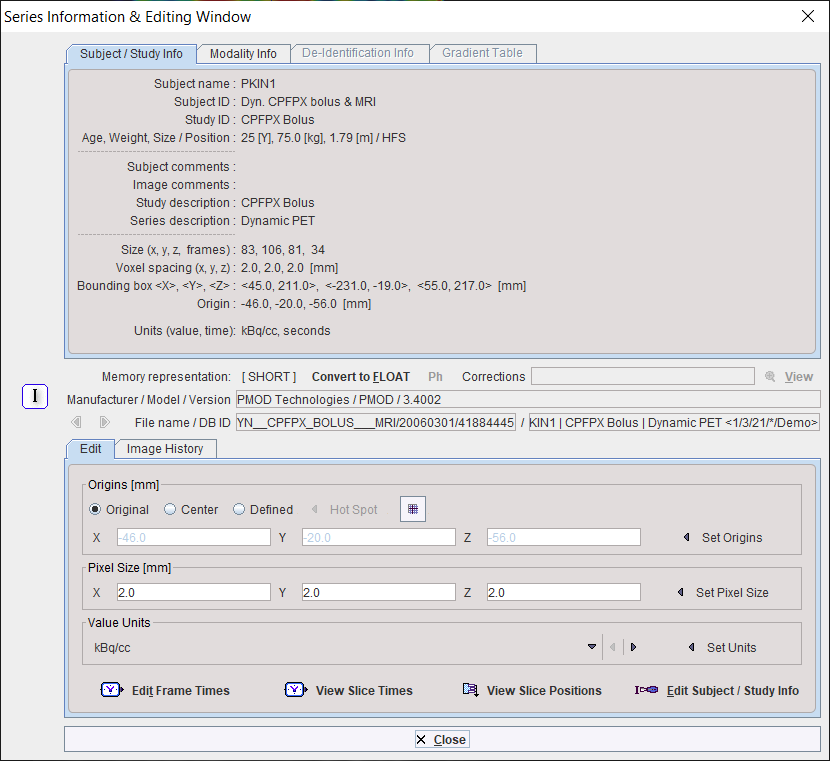This screenshot has width=830, height=761.
Task: Click the Origins X field showing -46.0
Action: tap(194, 537)
